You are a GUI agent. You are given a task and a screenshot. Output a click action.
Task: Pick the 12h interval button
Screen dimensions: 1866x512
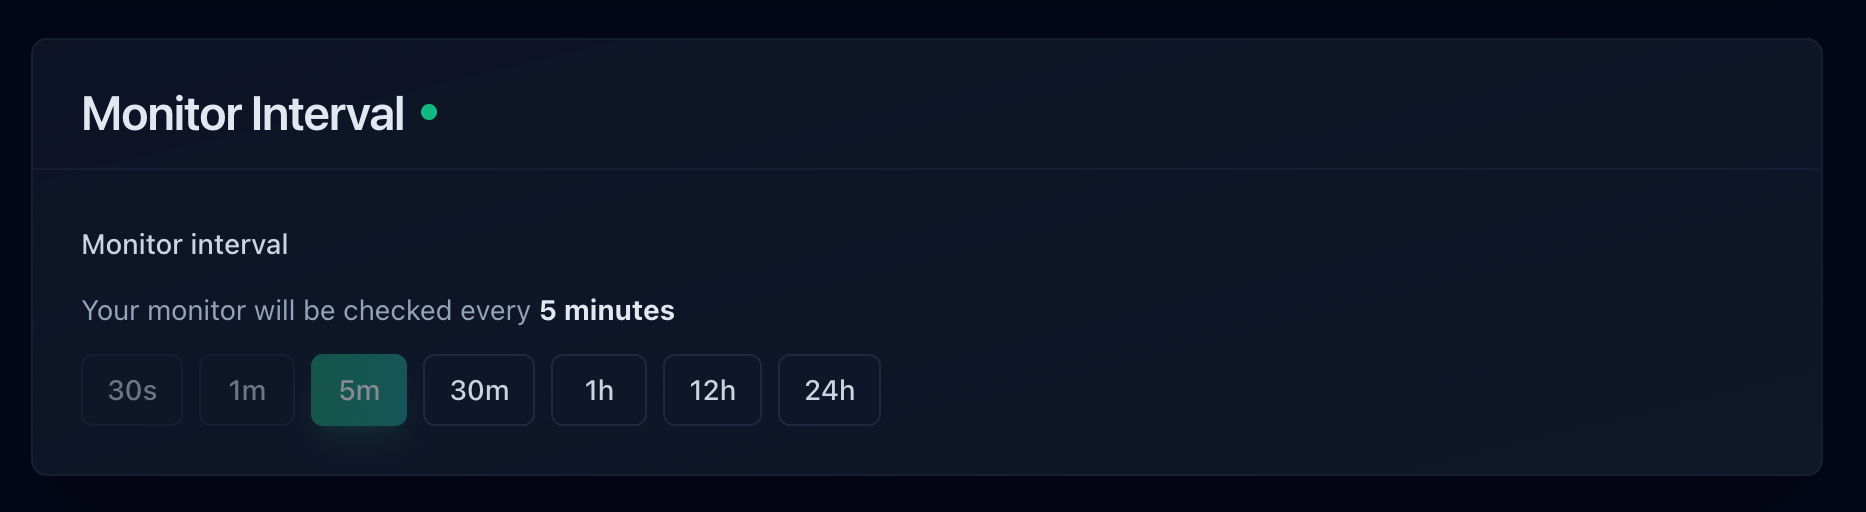click(712, 390)
